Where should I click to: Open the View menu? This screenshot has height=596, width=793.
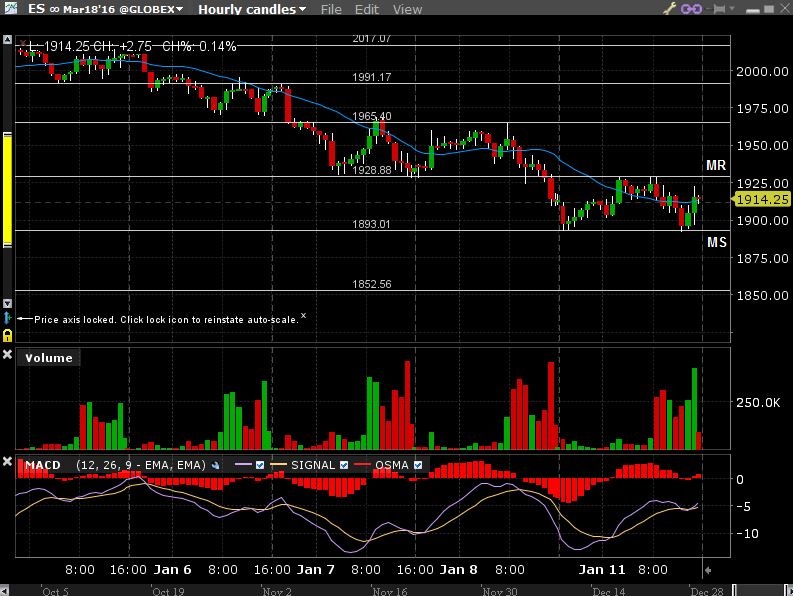pos(407,9)
